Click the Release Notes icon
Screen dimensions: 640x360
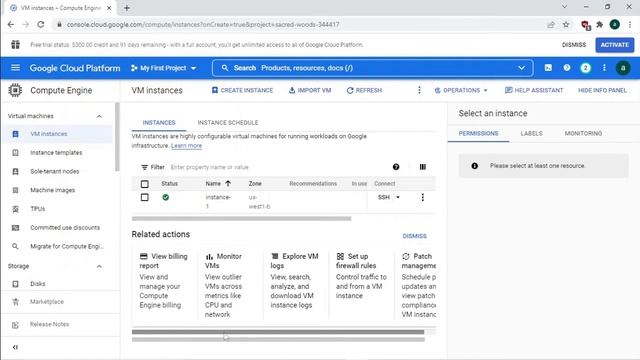[16, 325]
